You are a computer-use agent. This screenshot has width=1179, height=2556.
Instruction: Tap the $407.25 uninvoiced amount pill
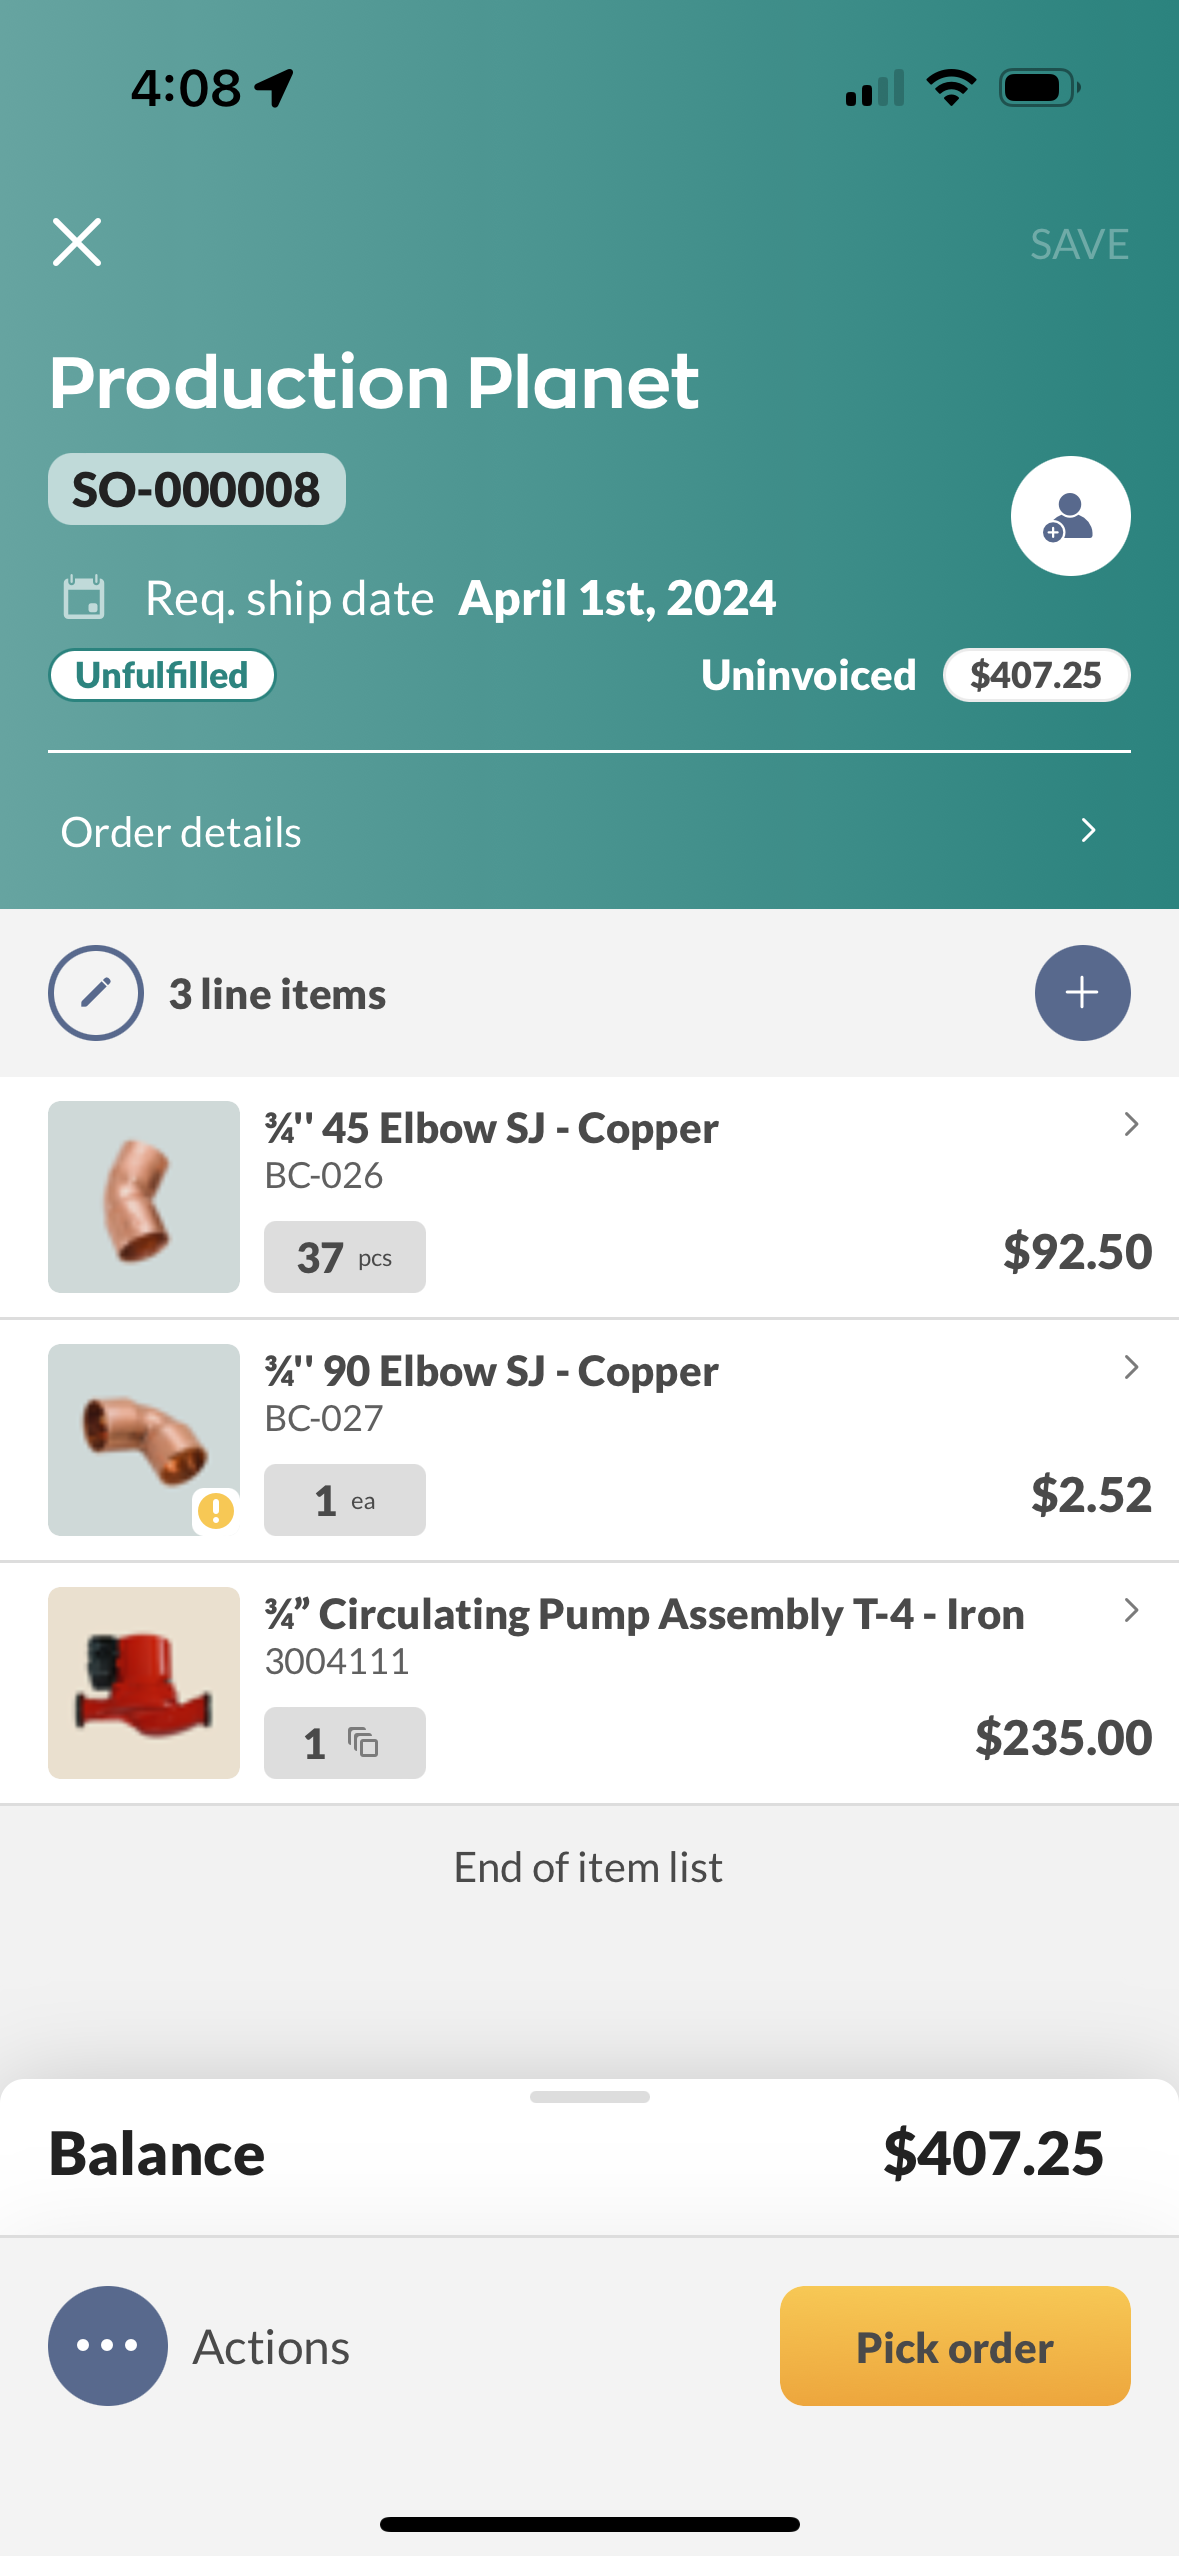pyautogui.click(x=1036, y=675)
